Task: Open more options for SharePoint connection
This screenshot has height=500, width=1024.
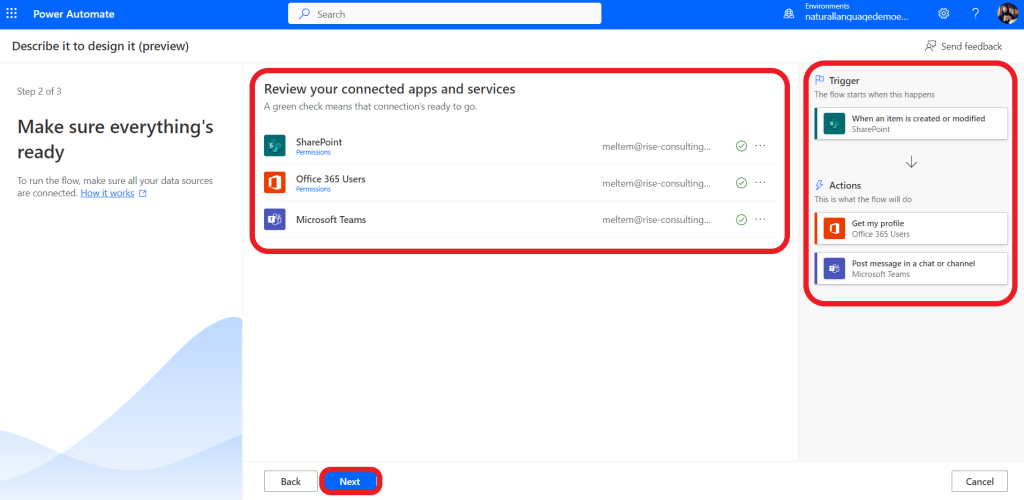Action: click(761, 146)
